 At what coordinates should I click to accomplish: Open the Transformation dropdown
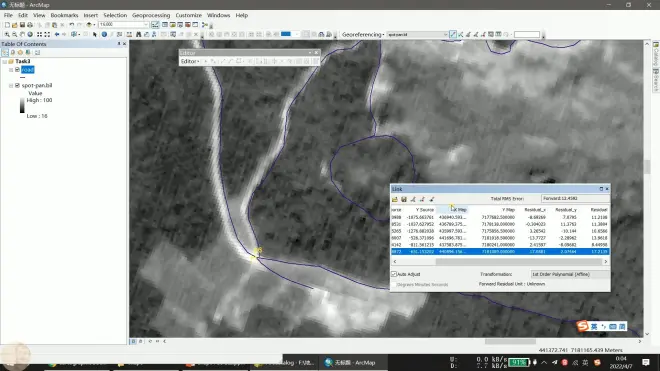point(570,274)
